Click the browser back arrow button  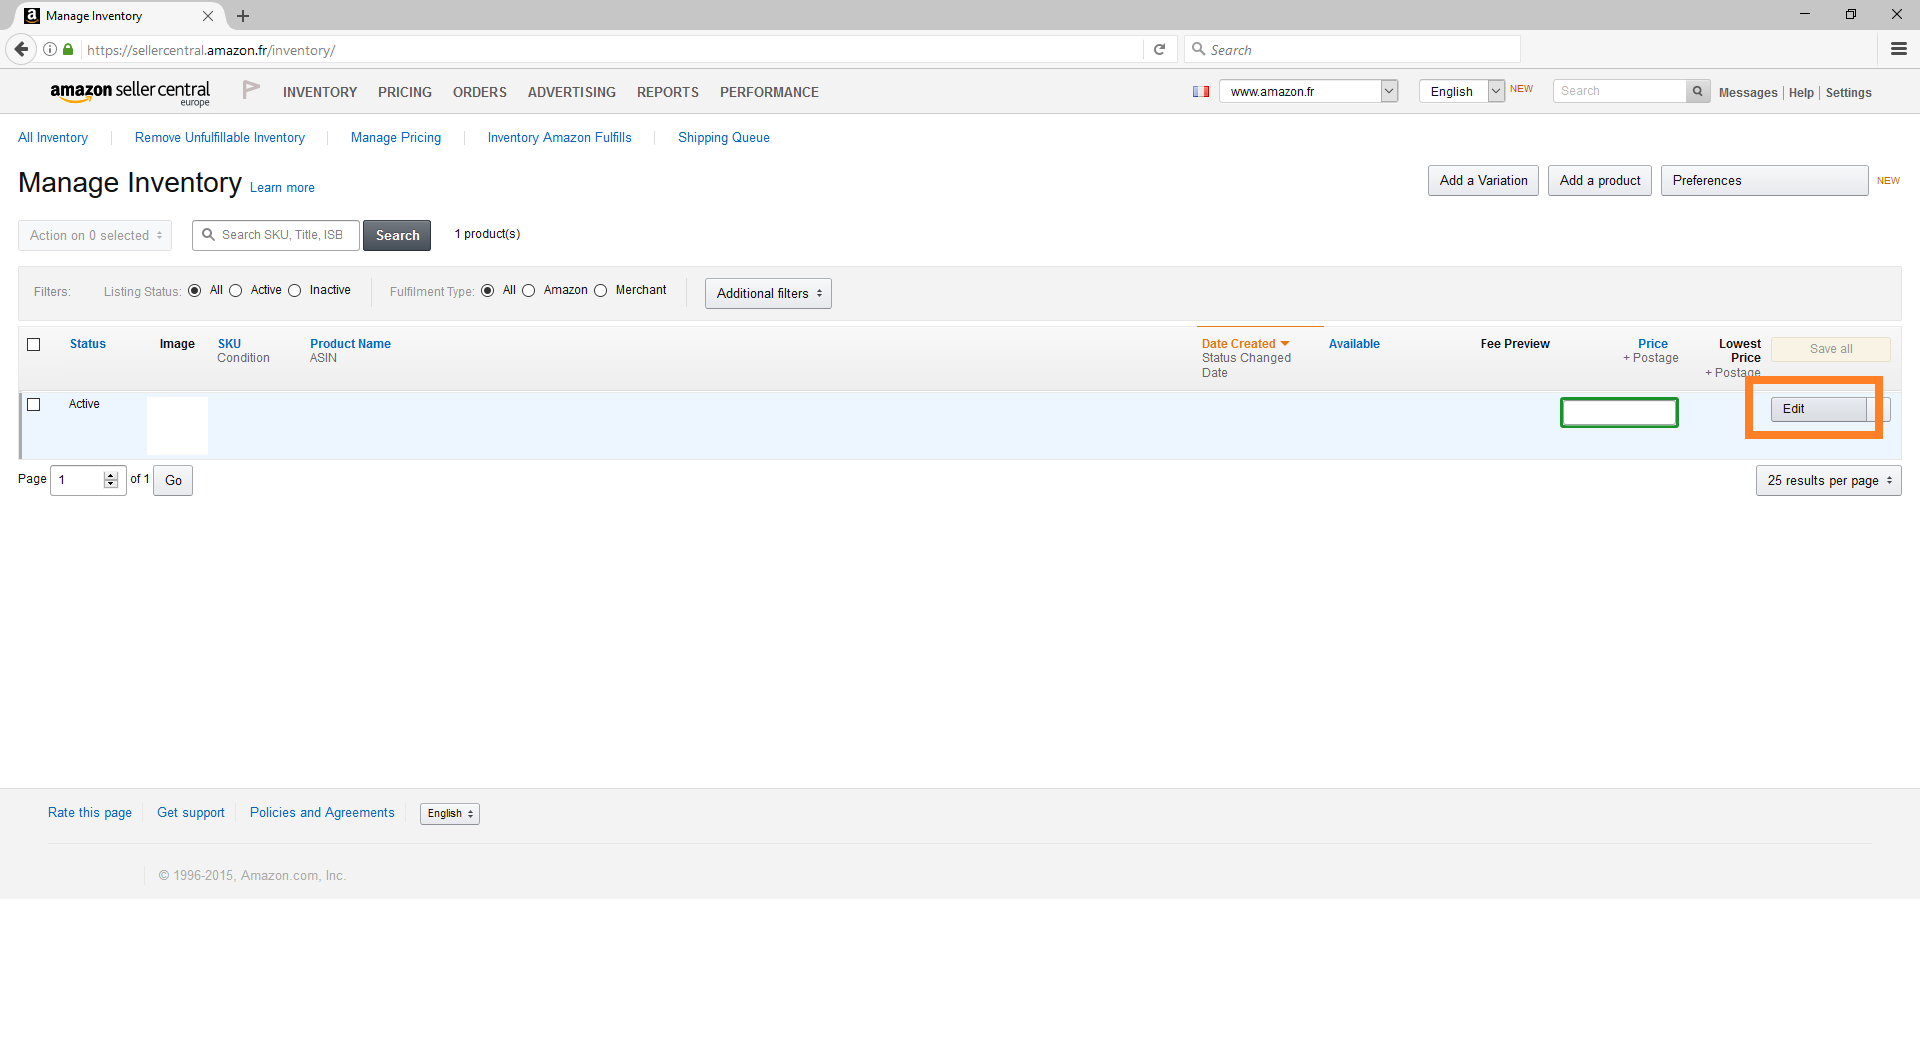click(x=21, y=49)
